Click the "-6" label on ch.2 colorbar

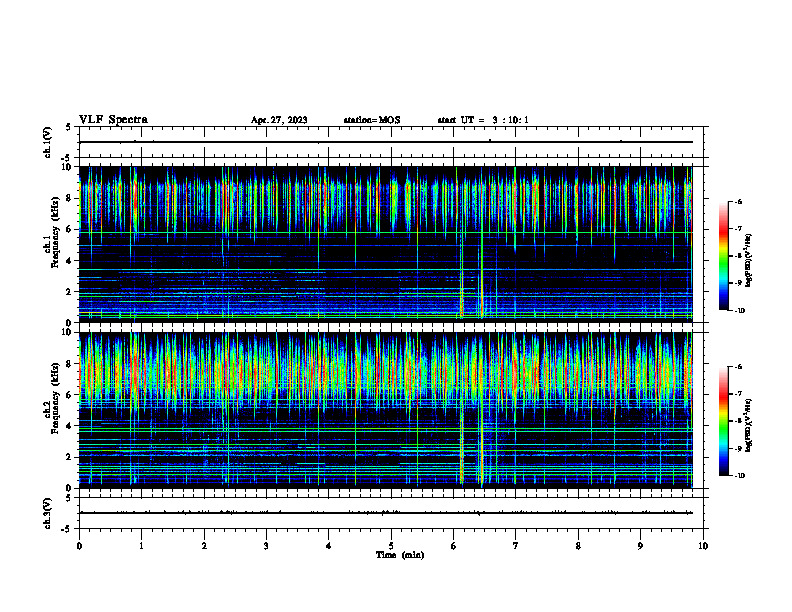[738, 367]
